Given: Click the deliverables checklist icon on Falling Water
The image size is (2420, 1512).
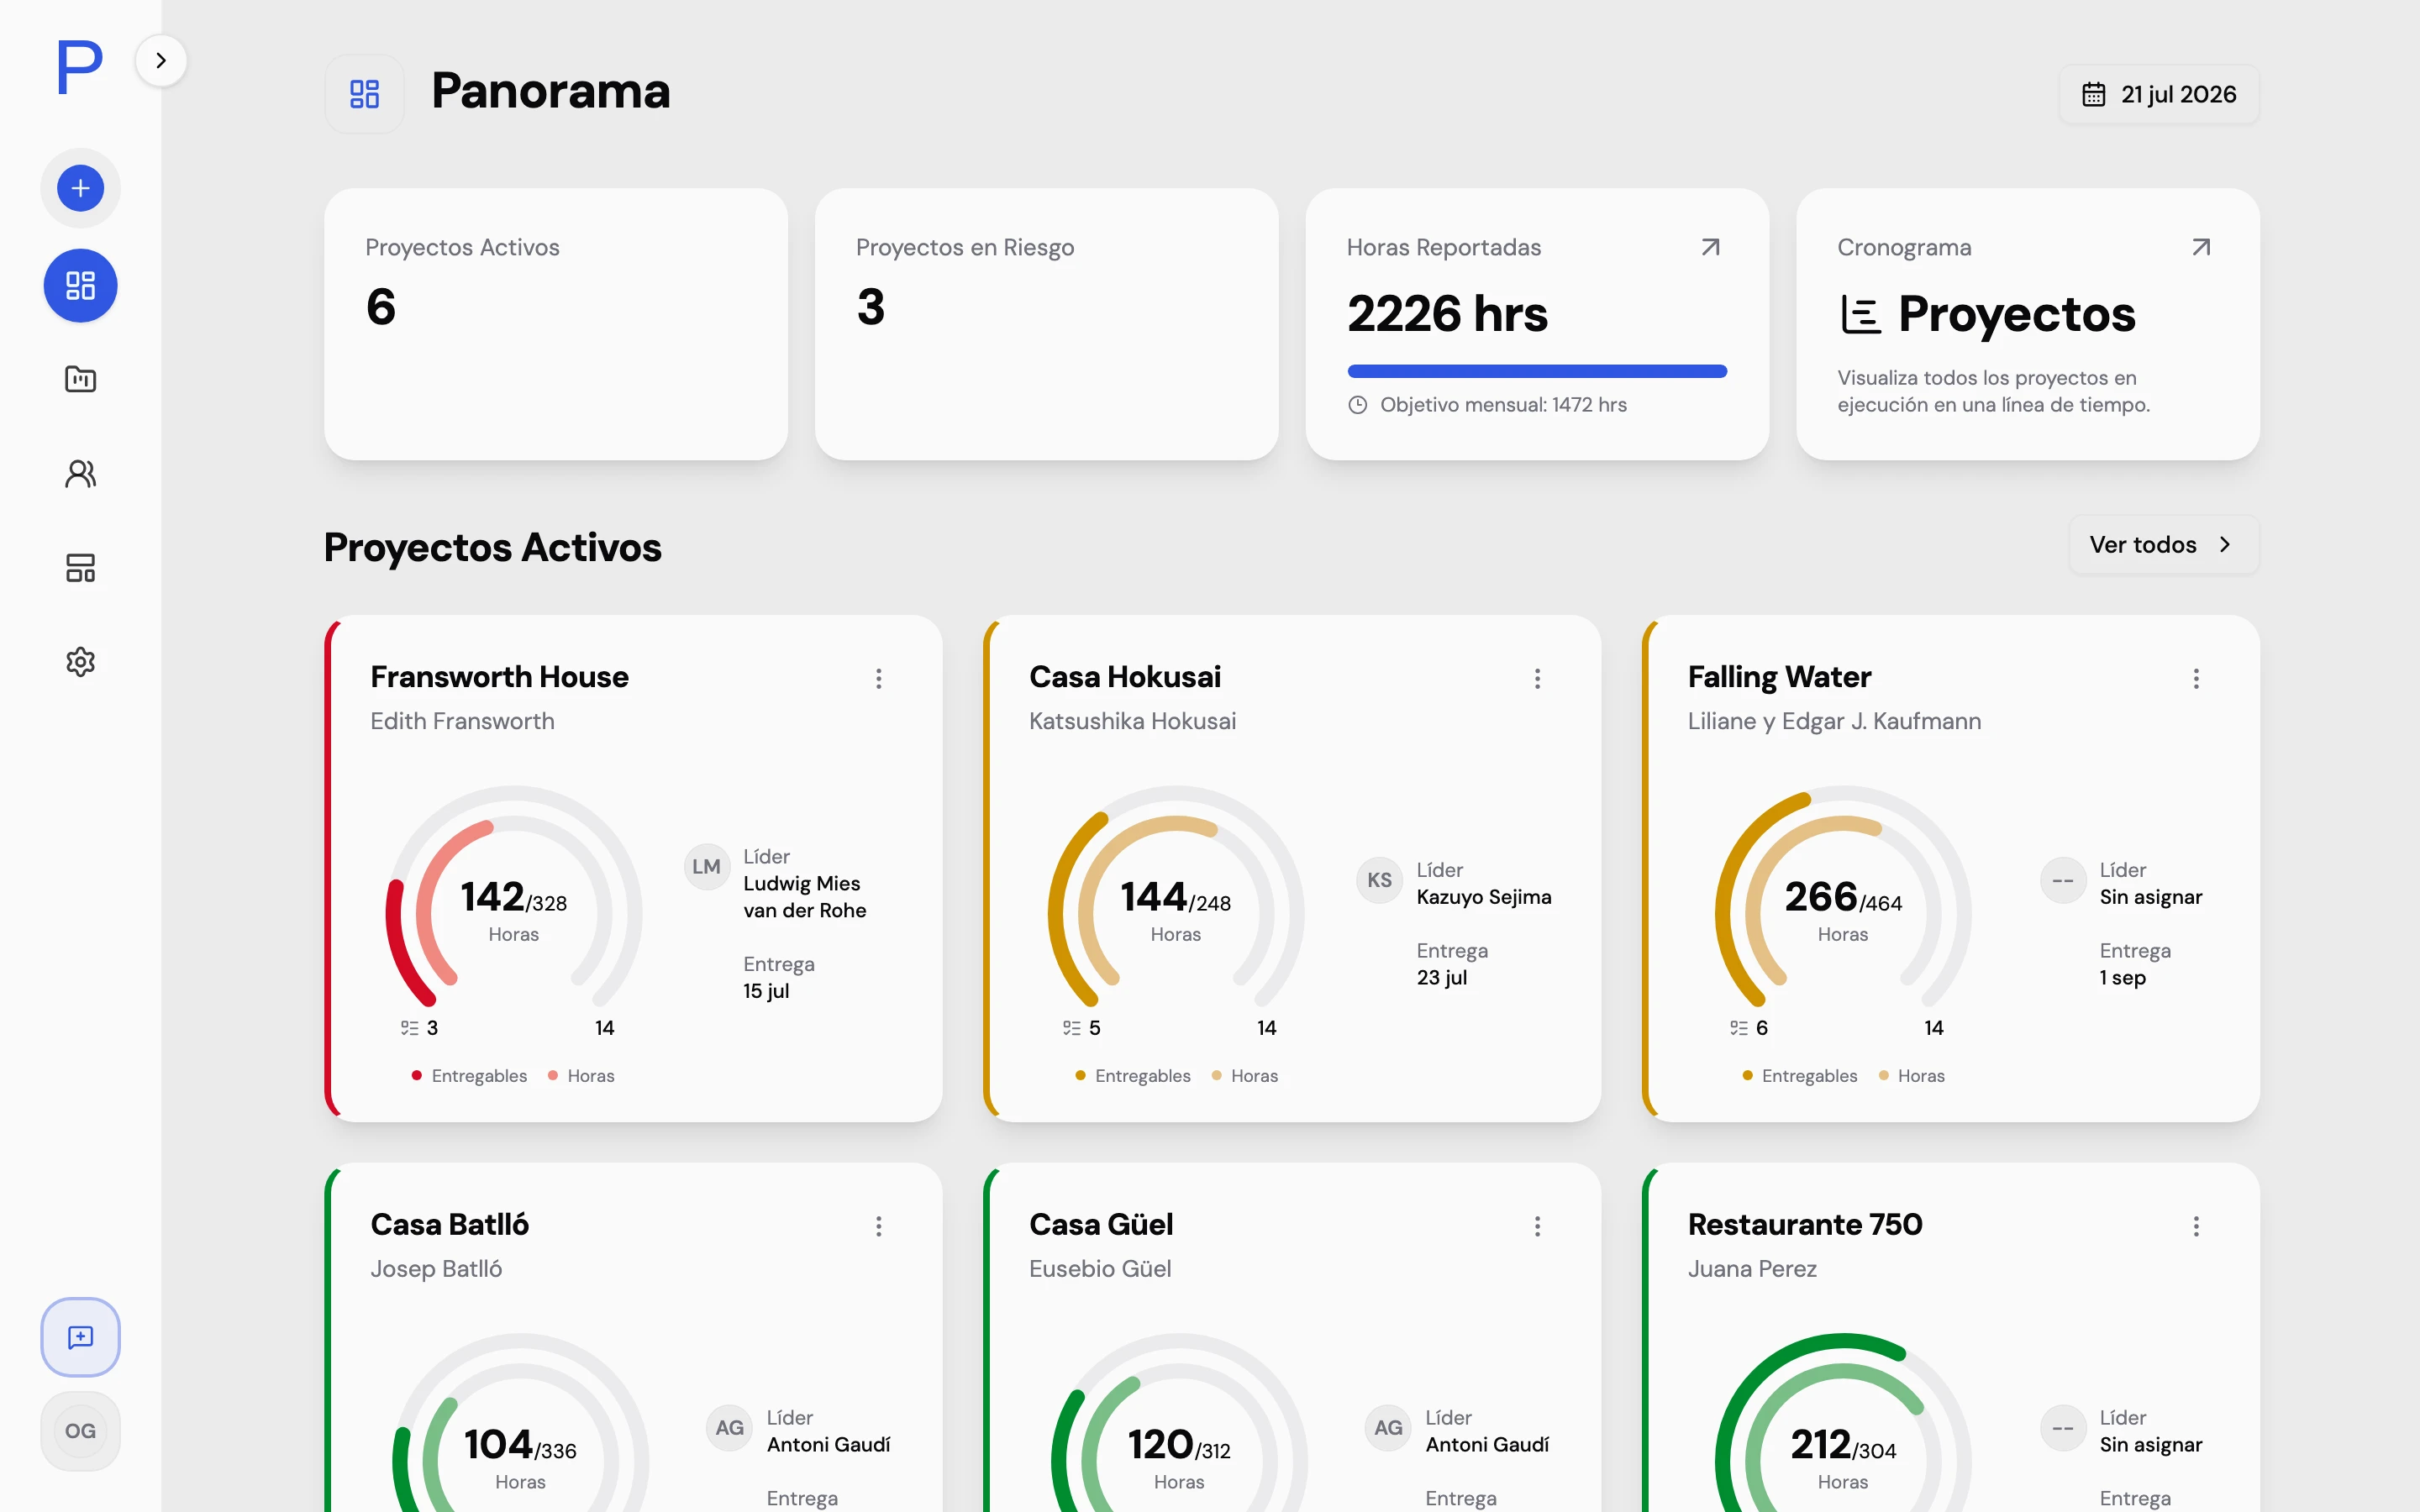Looking at the screenshot, I should (x=1739, y=1028).
